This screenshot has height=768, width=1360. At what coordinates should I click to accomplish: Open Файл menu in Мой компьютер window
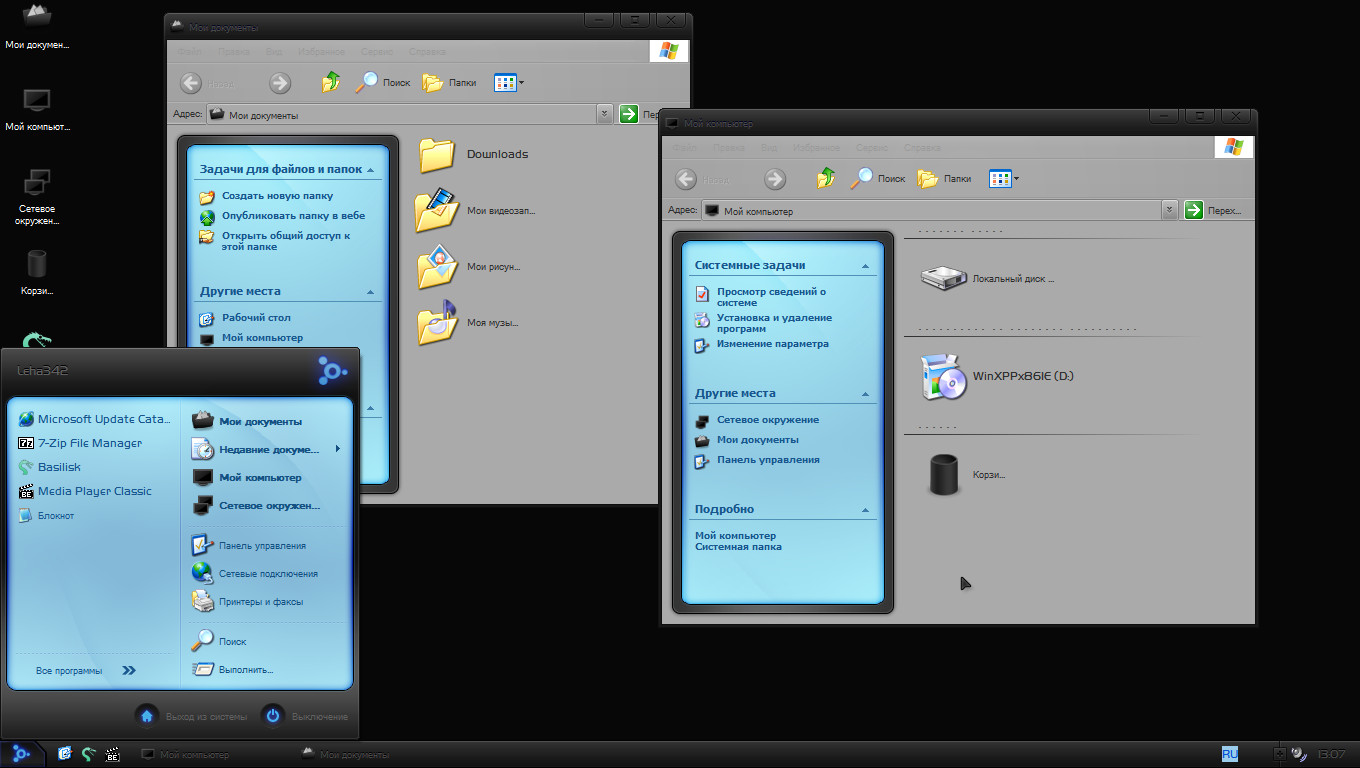pos(686,147)
